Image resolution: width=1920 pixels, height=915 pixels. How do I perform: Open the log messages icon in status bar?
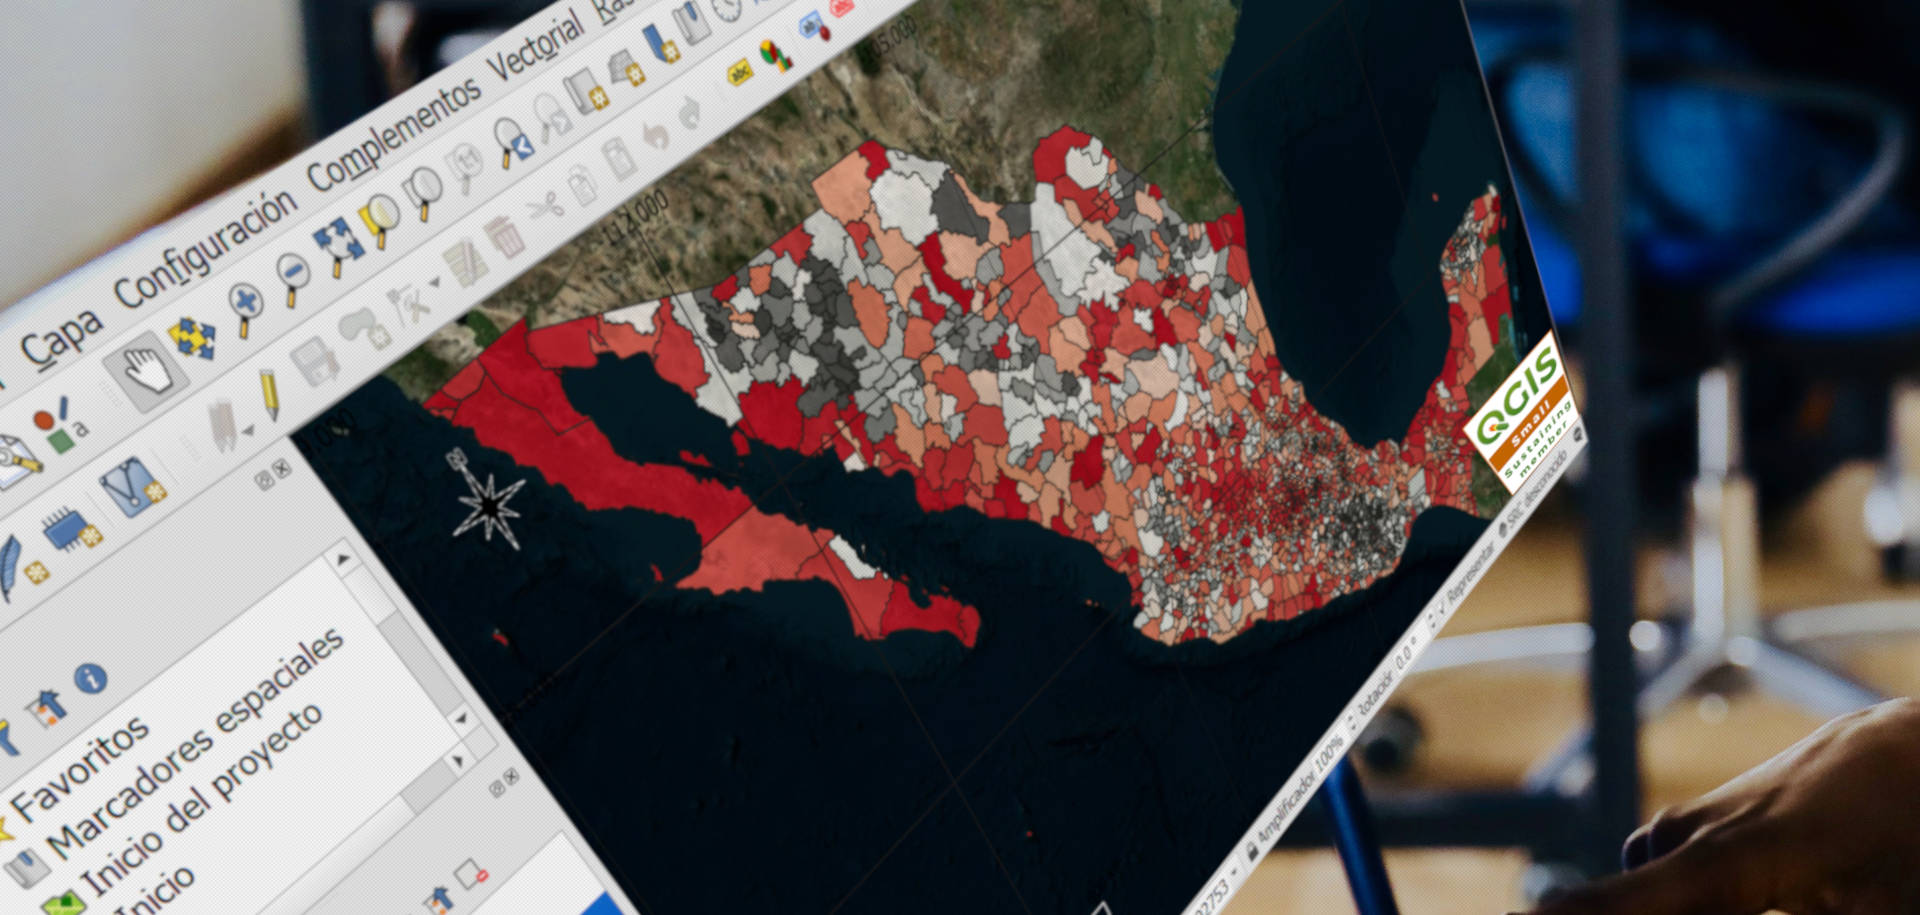point(1578,436)
